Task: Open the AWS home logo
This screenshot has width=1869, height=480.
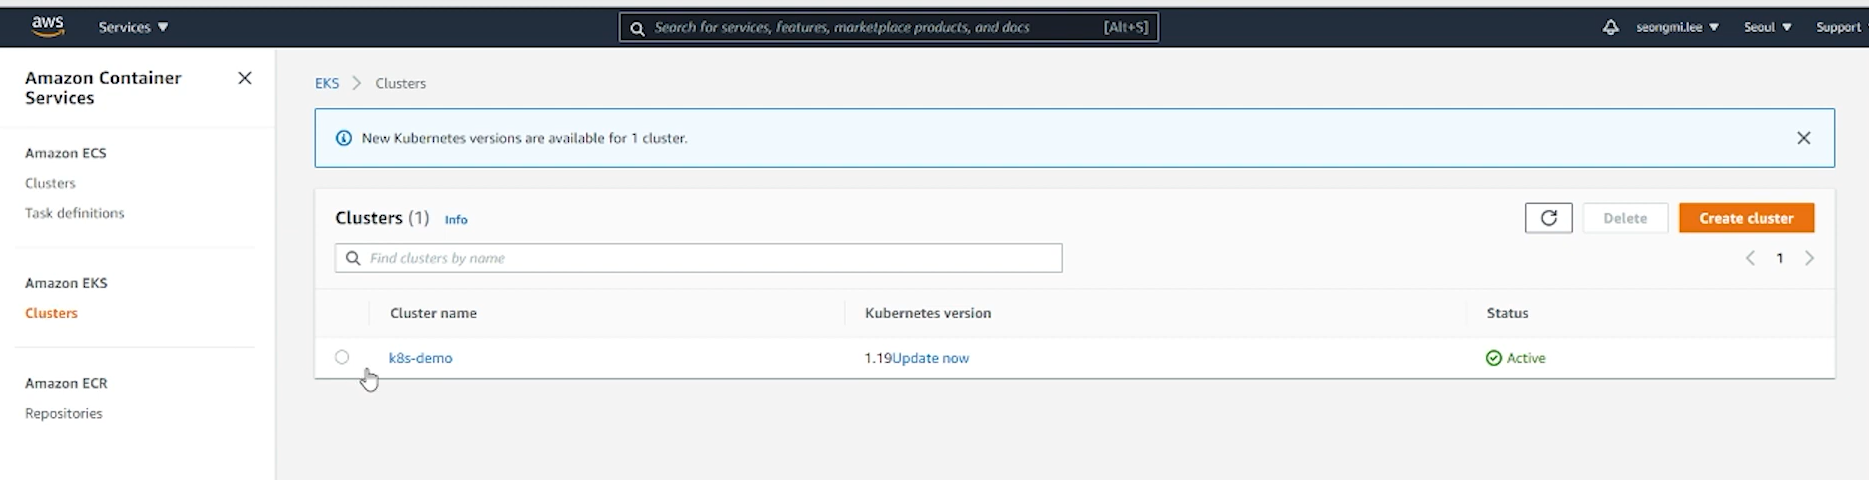Action: tap(47, 27)
